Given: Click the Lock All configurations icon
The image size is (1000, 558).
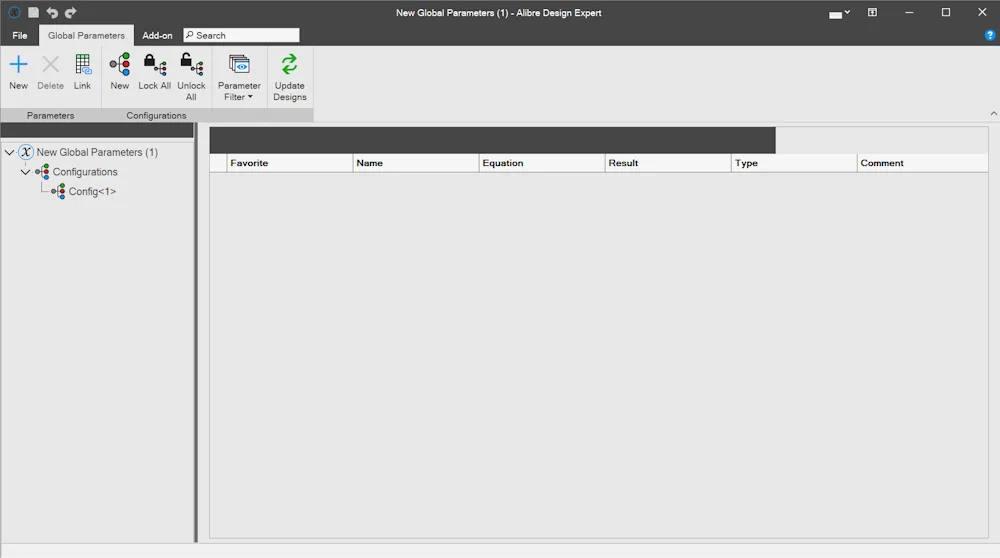Looking at the screenshot, I should click(154, 64).
